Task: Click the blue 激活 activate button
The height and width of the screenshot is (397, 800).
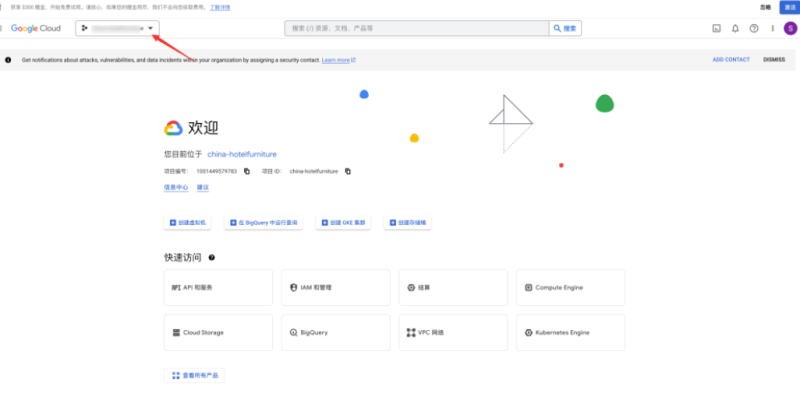Action: 789,7
